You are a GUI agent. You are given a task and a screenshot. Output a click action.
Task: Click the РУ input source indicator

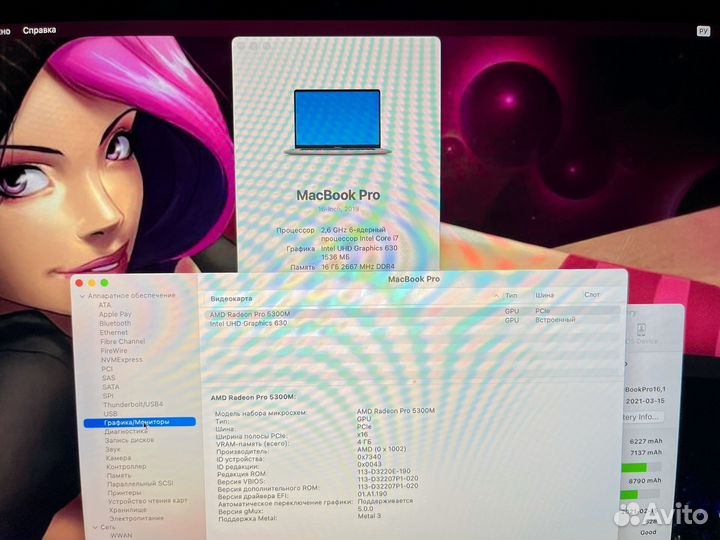point(703,31)
